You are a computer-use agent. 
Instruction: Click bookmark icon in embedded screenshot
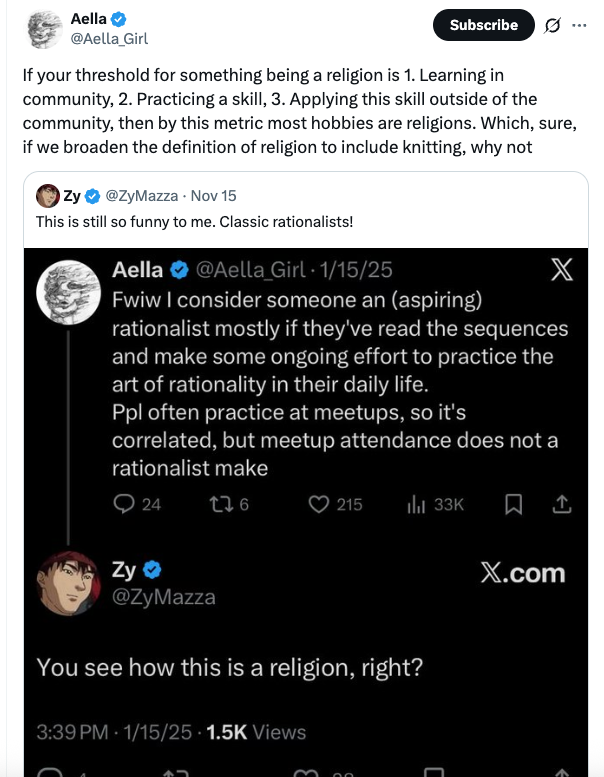[513, 504]
